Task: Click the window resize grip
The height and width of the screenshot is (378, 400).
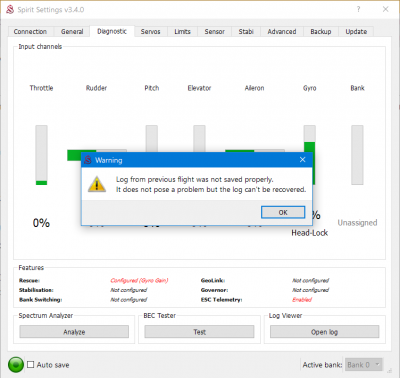Action: [389, 371]
